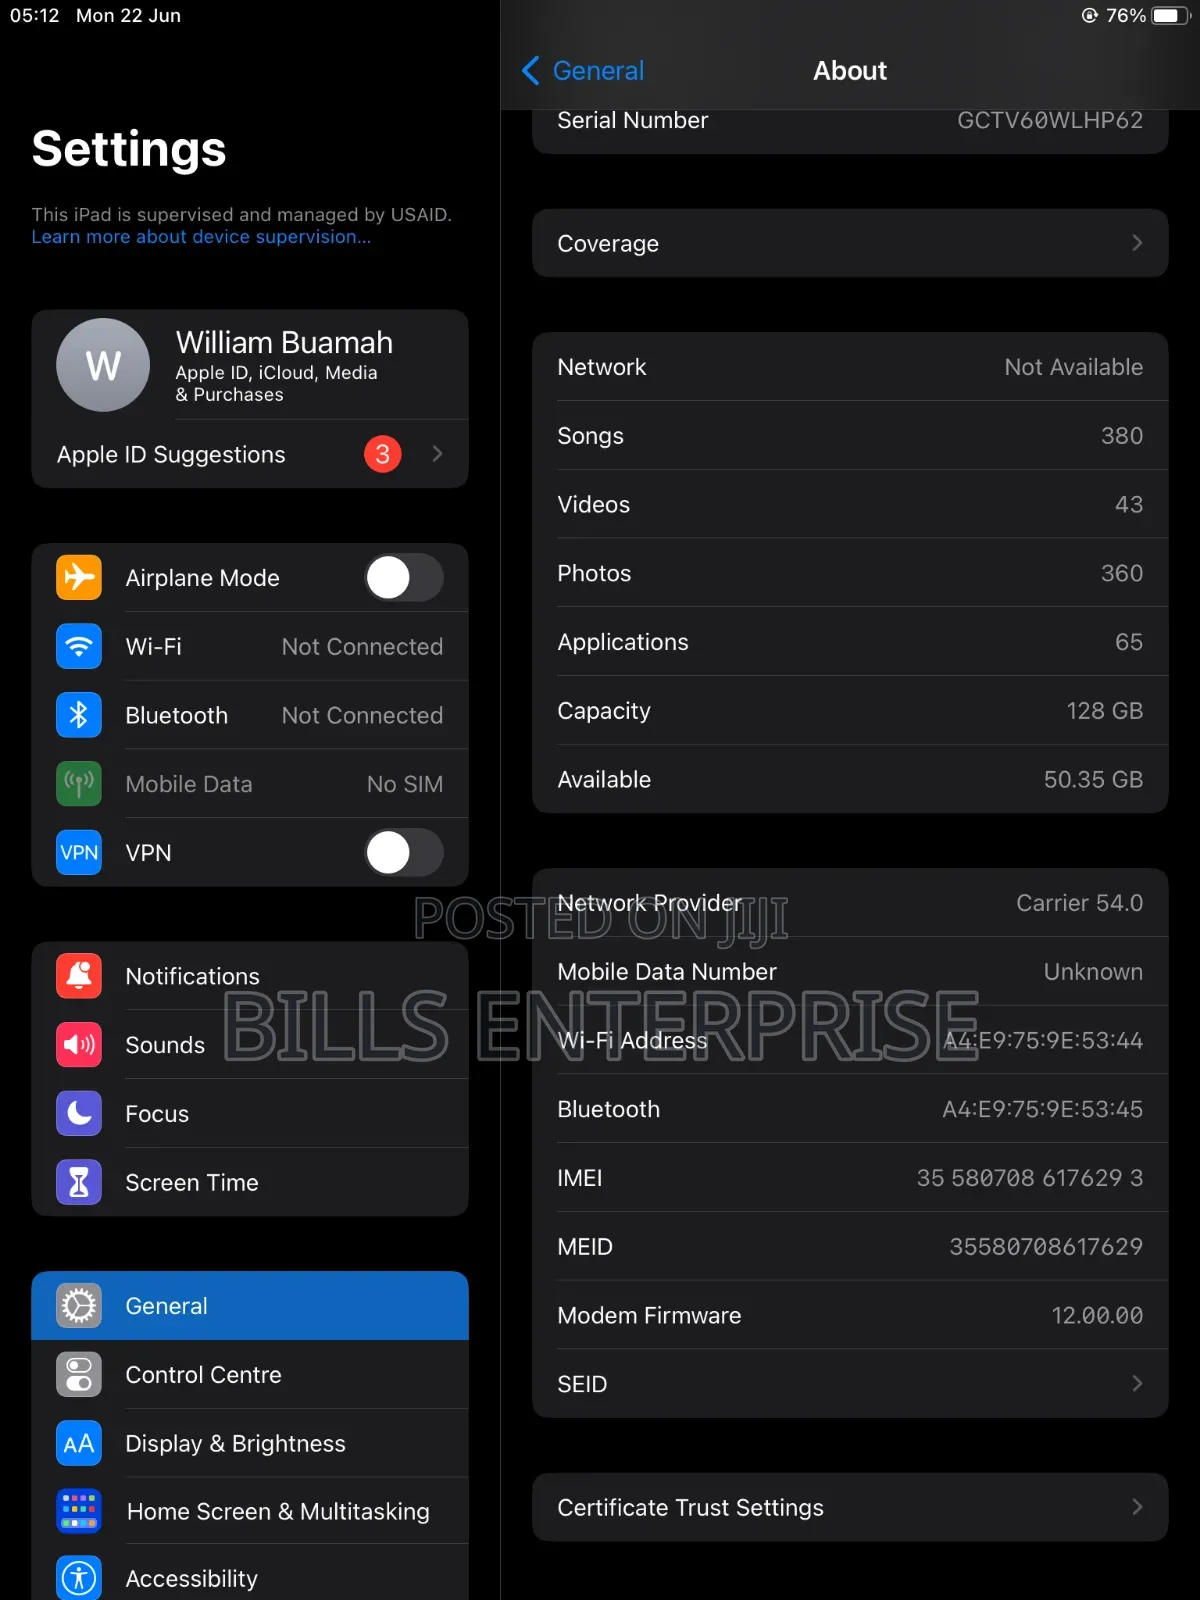The width and height of the screenshot is (1200, 1600).
Task: Tap the Airplane Mode icon
Action: [x=79, y=577]
